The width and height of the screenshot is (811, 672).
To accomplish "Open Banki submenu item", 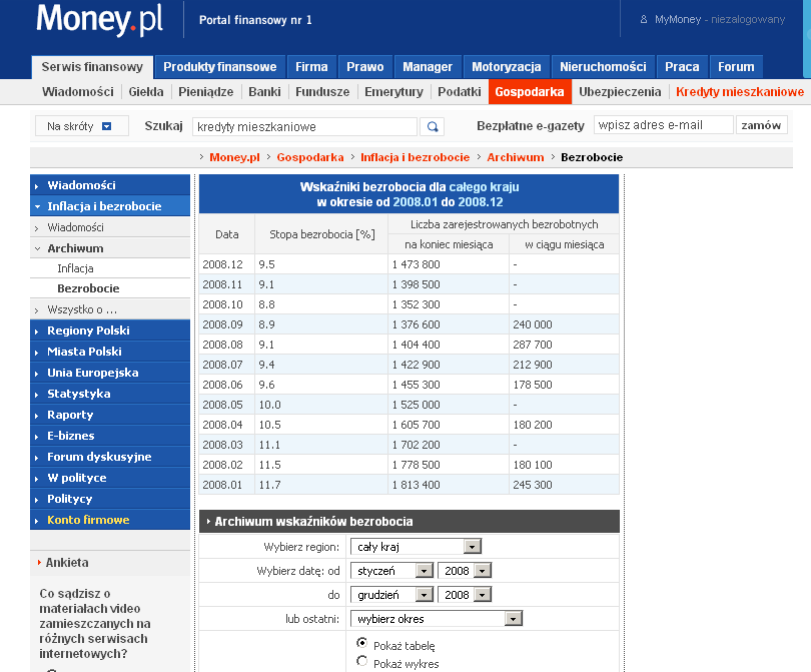I will click(x=264, y=92).
